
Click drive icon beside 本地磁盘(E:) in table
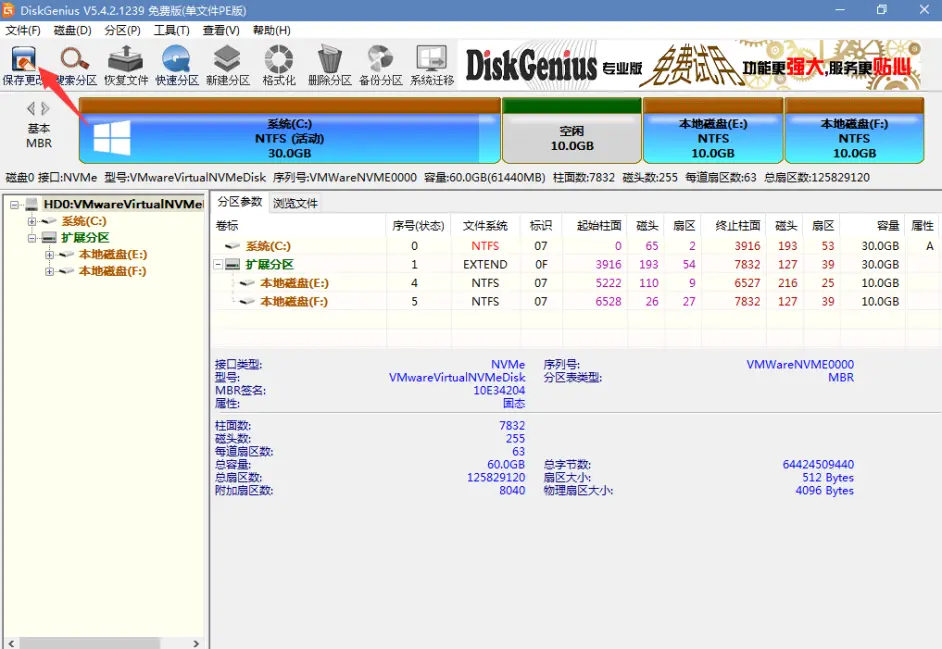point(247,283)
